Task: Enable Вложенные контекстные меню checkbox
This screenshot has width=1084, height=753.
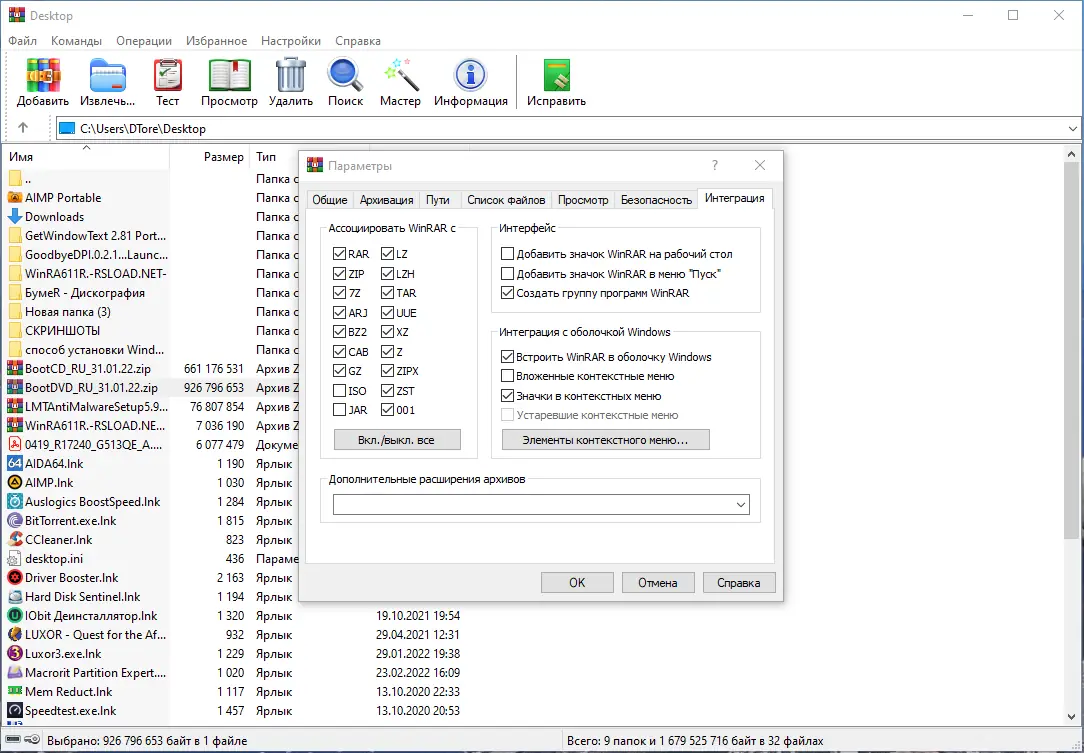Action: (x=507, y=376)
